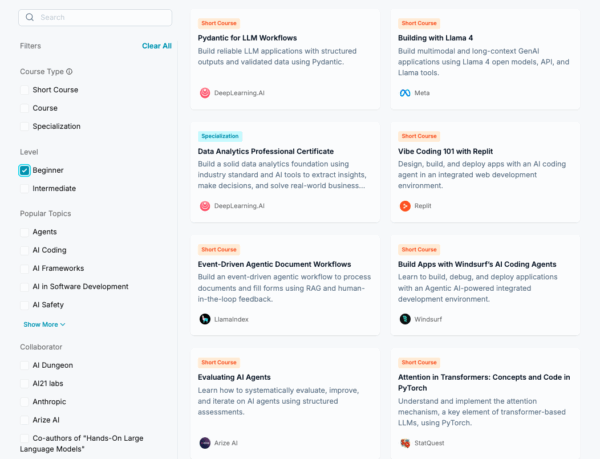The height and width of the screenshot is (459, 600).
Task: Check the AI Coding topic filter
Action: point(24,250)
